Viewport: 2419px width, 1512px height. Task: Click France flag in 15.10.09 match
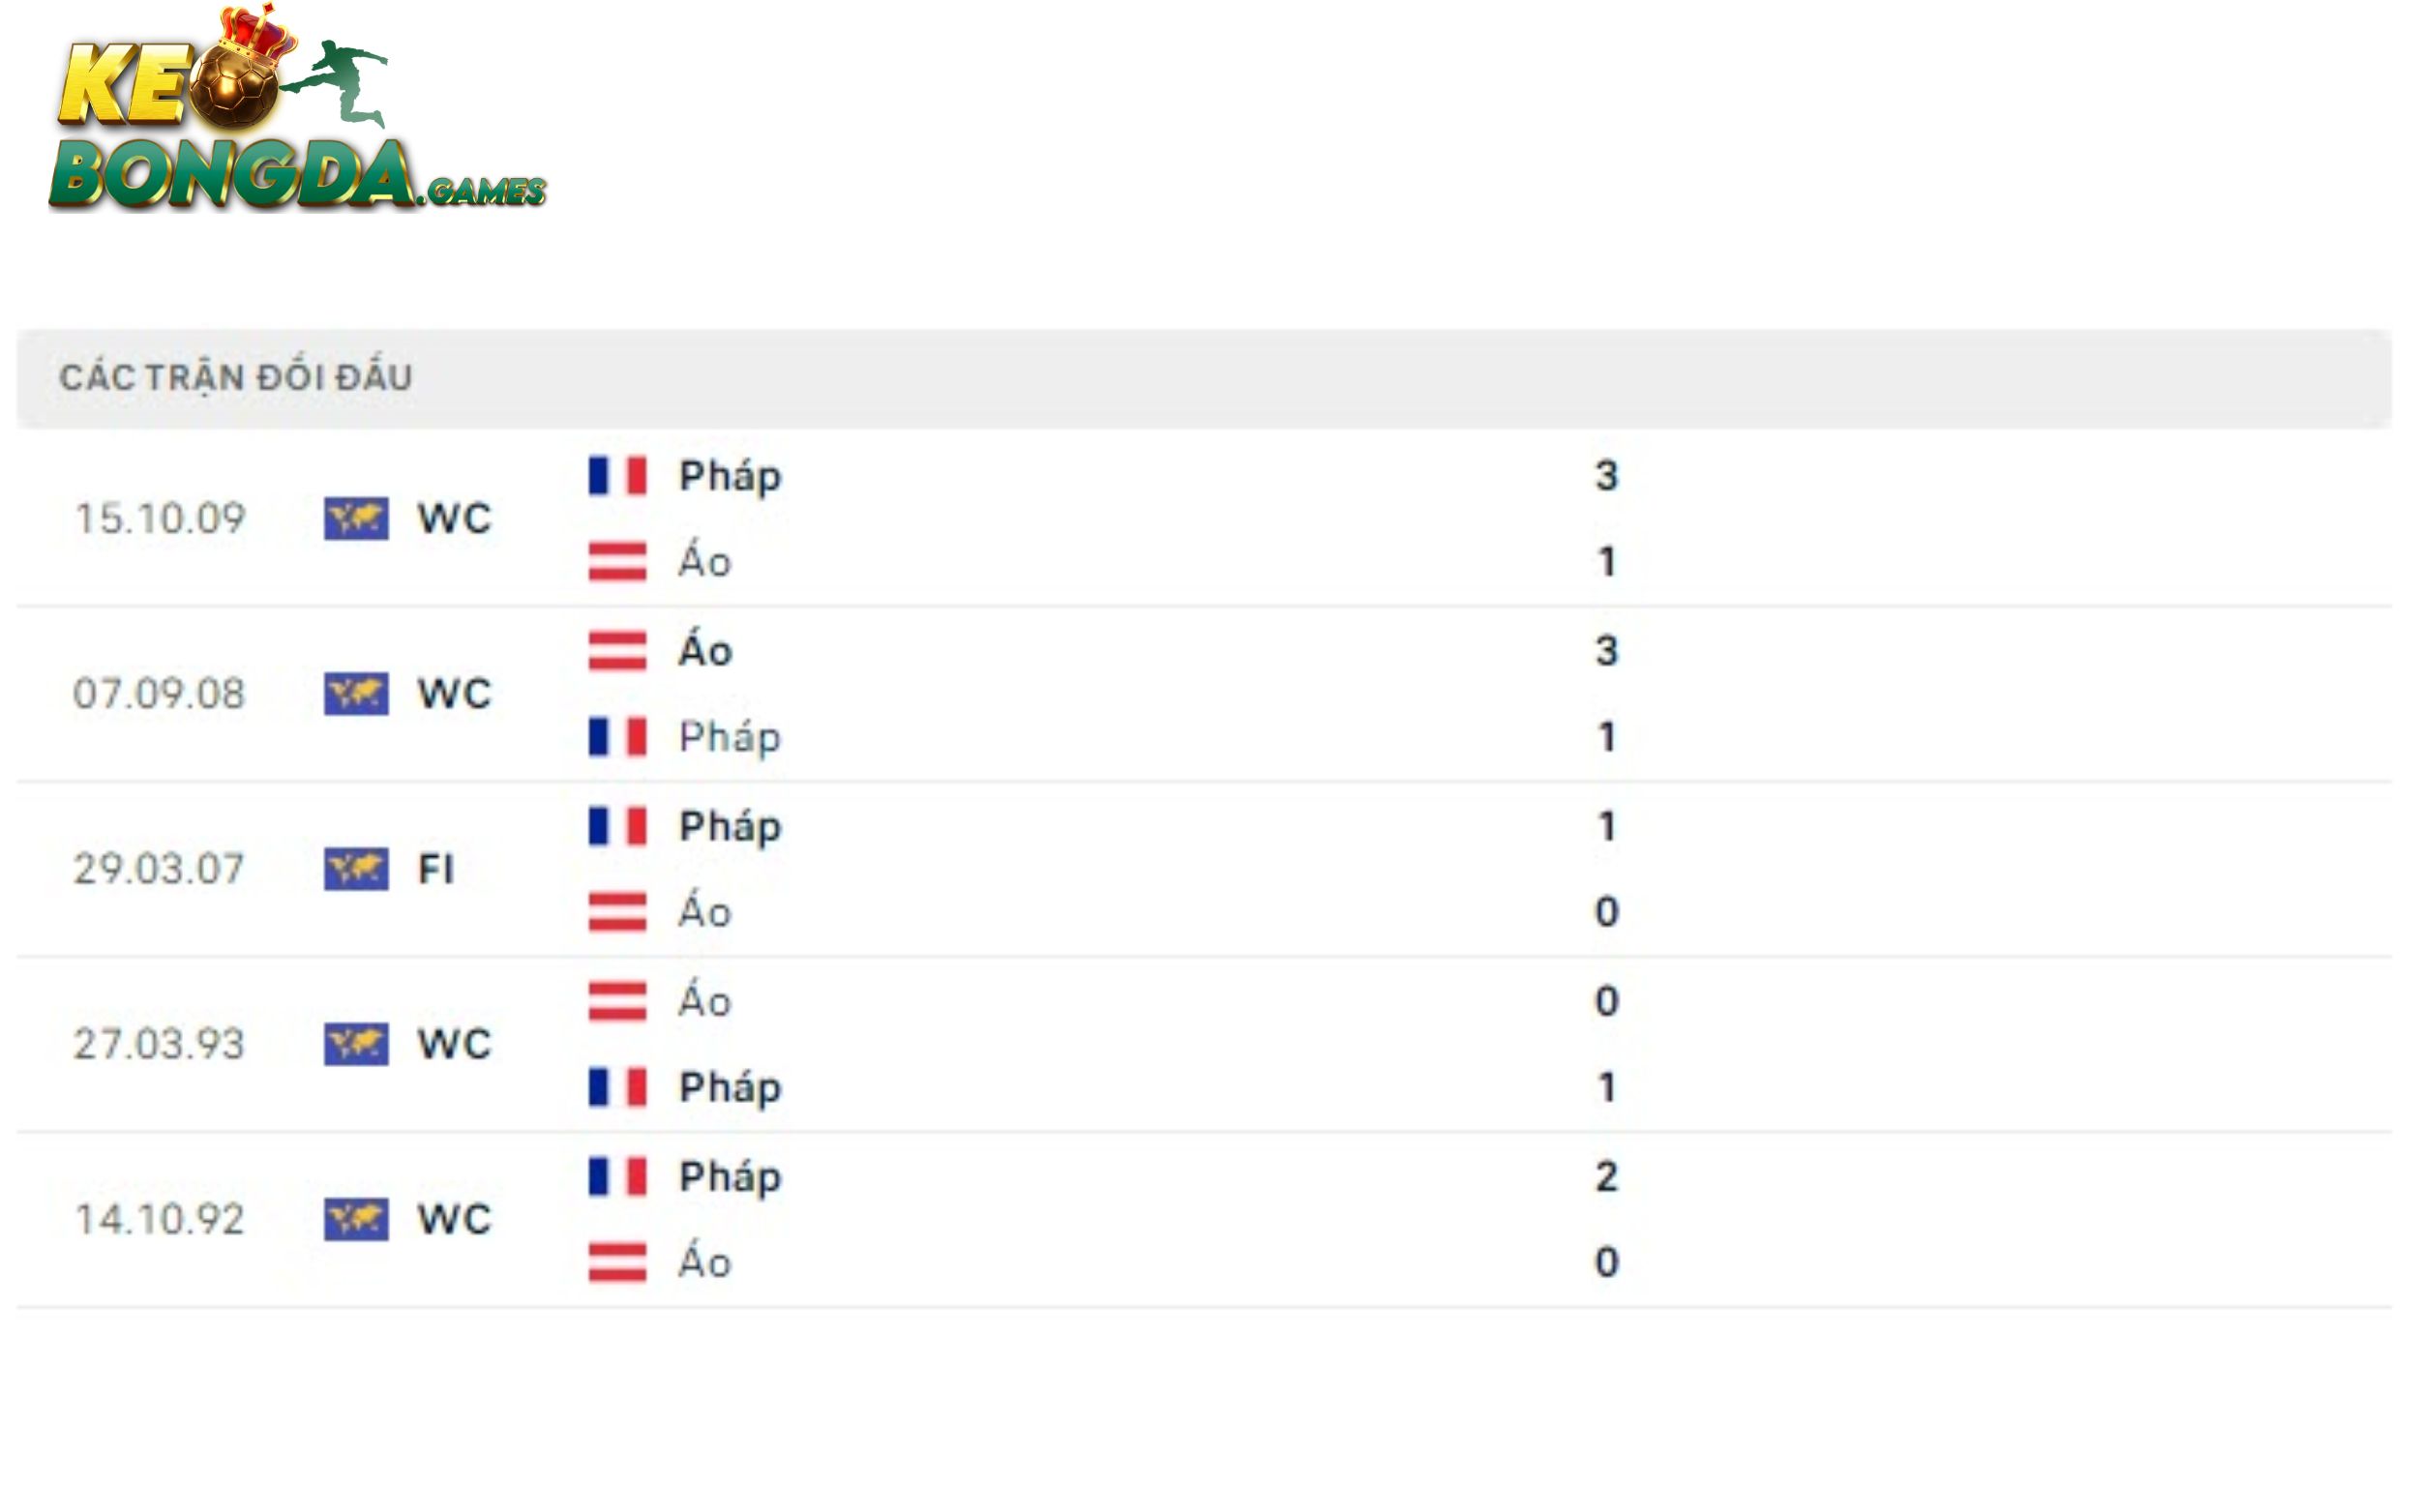point(617,476)
